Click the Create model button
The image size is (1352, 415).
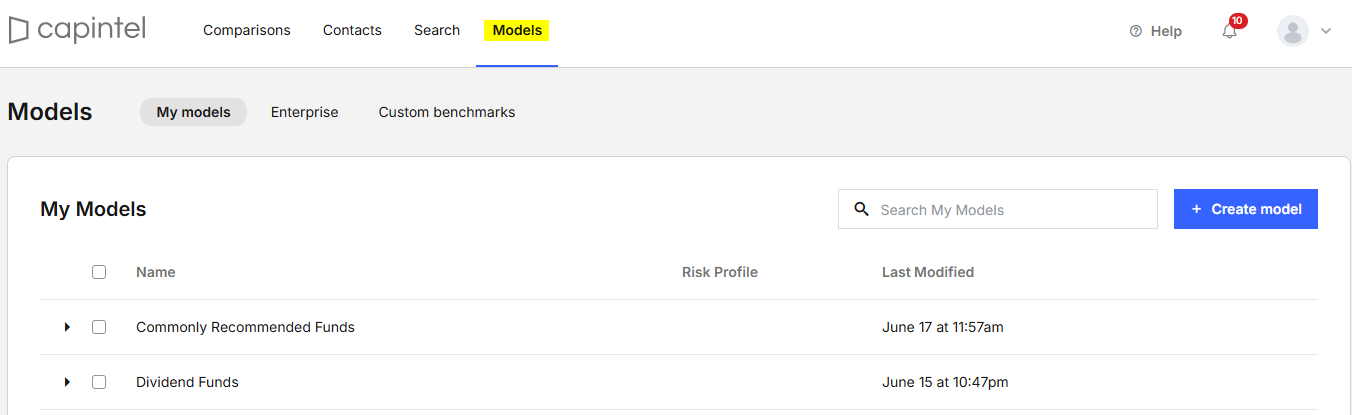pyautogui.click(x=1246, y=209)
